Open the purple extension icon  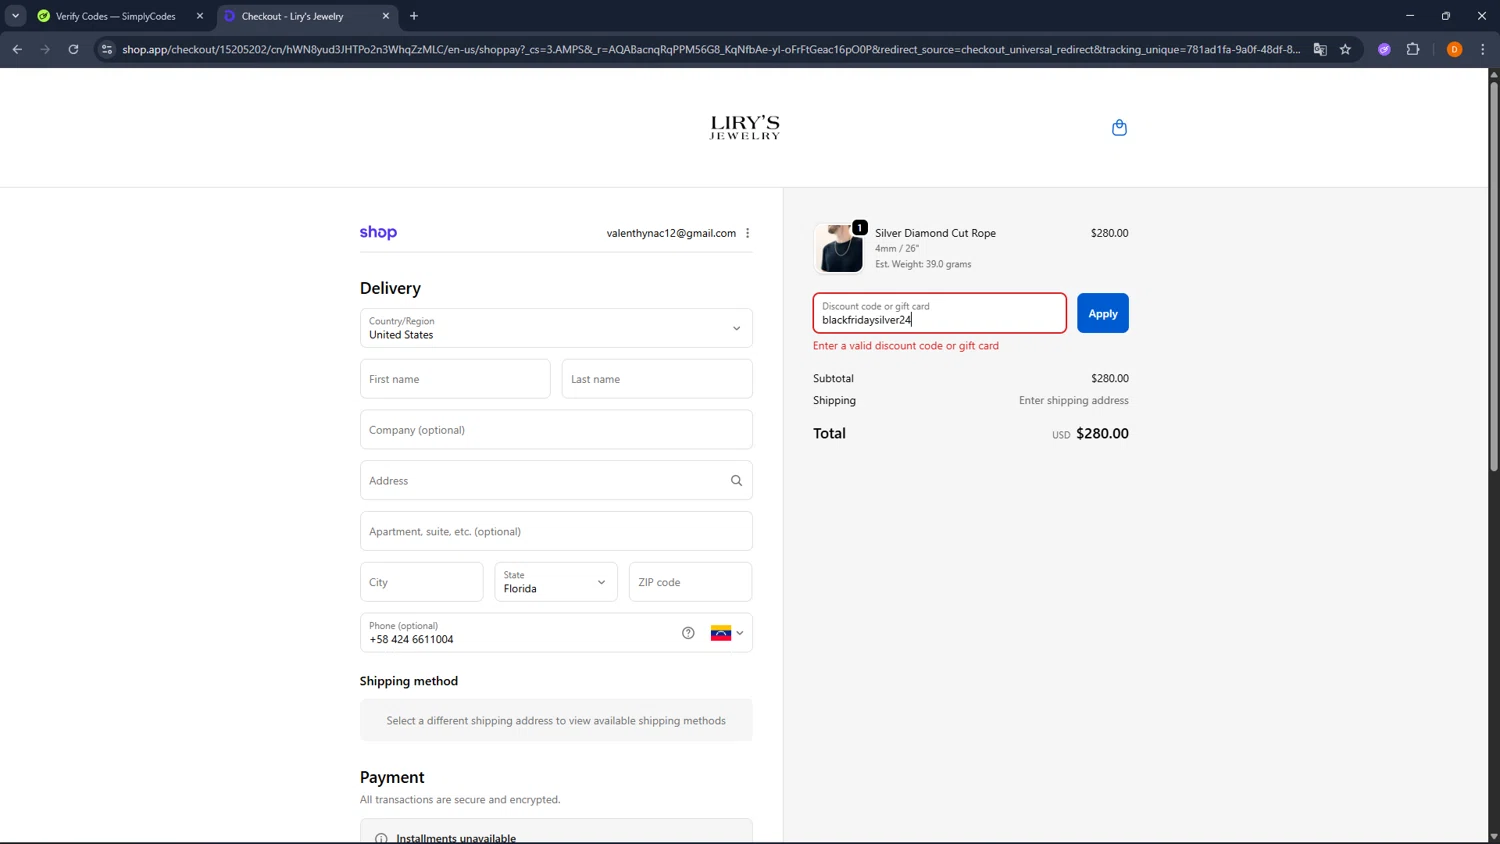point(1384,49)
